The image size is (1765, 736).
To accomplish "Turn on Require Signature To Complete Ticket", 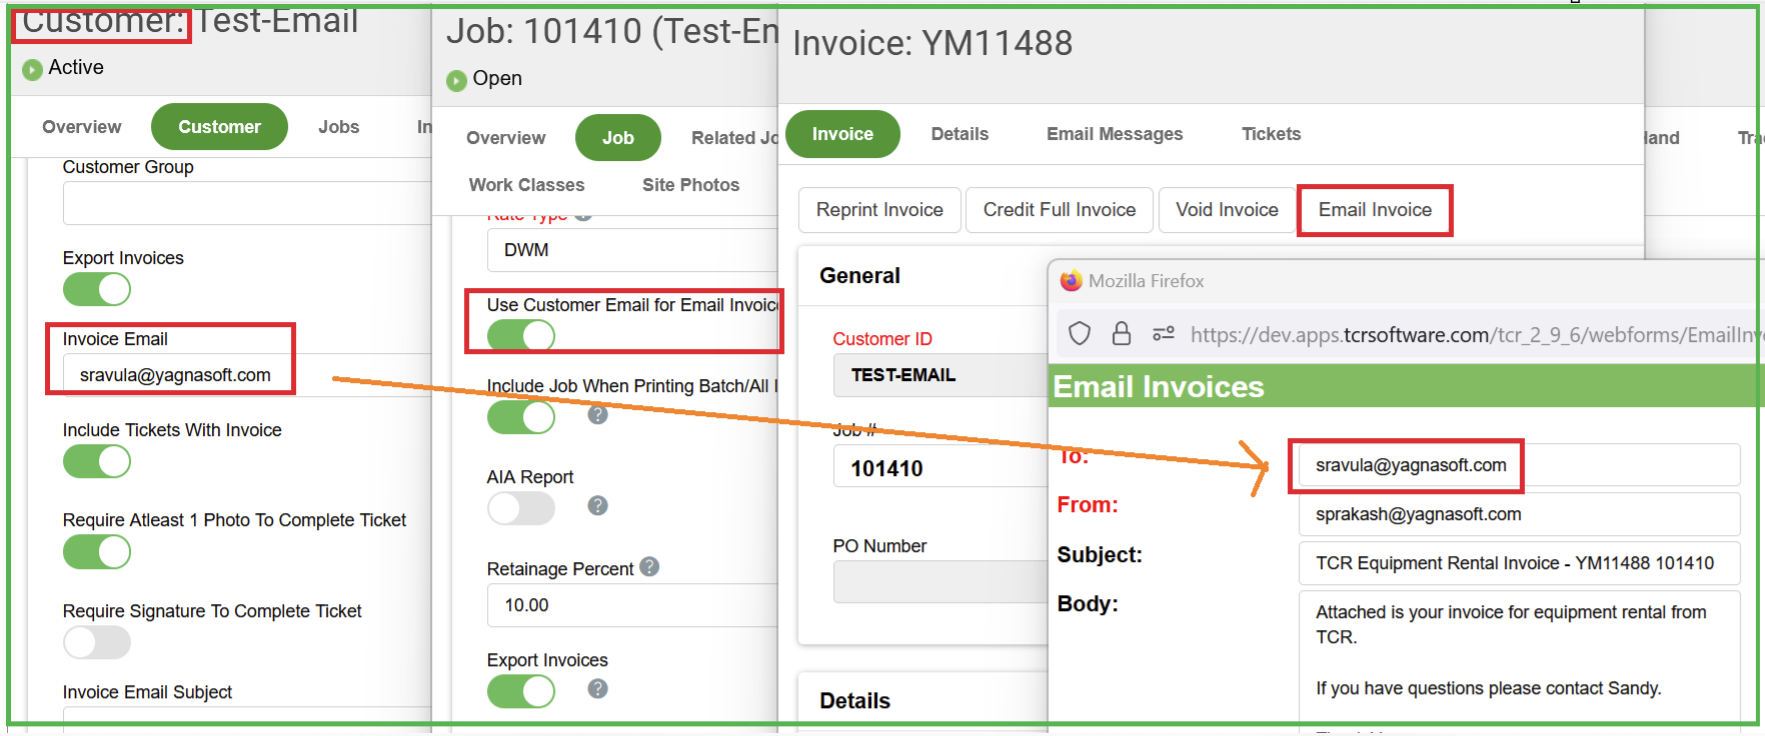I will point(97,642).
